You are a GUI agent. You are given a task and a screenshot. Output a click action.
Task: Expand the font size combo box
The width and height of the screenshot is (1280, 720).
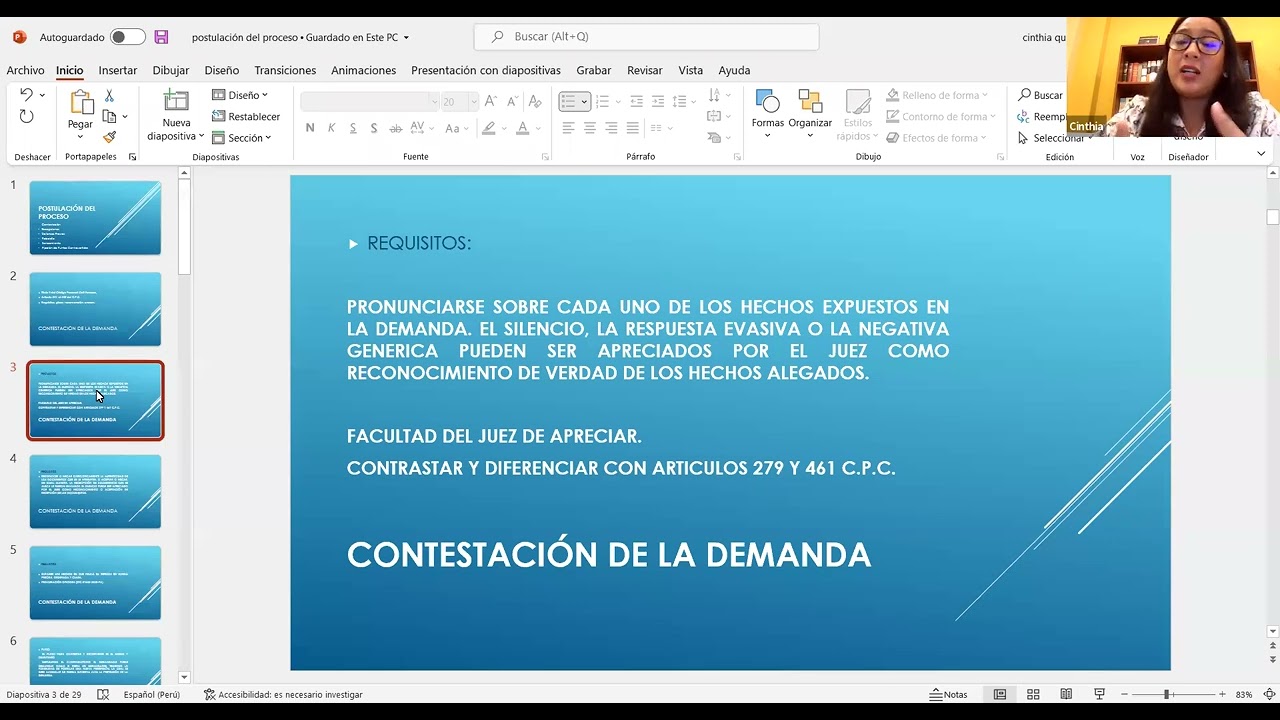coord(473,101)
